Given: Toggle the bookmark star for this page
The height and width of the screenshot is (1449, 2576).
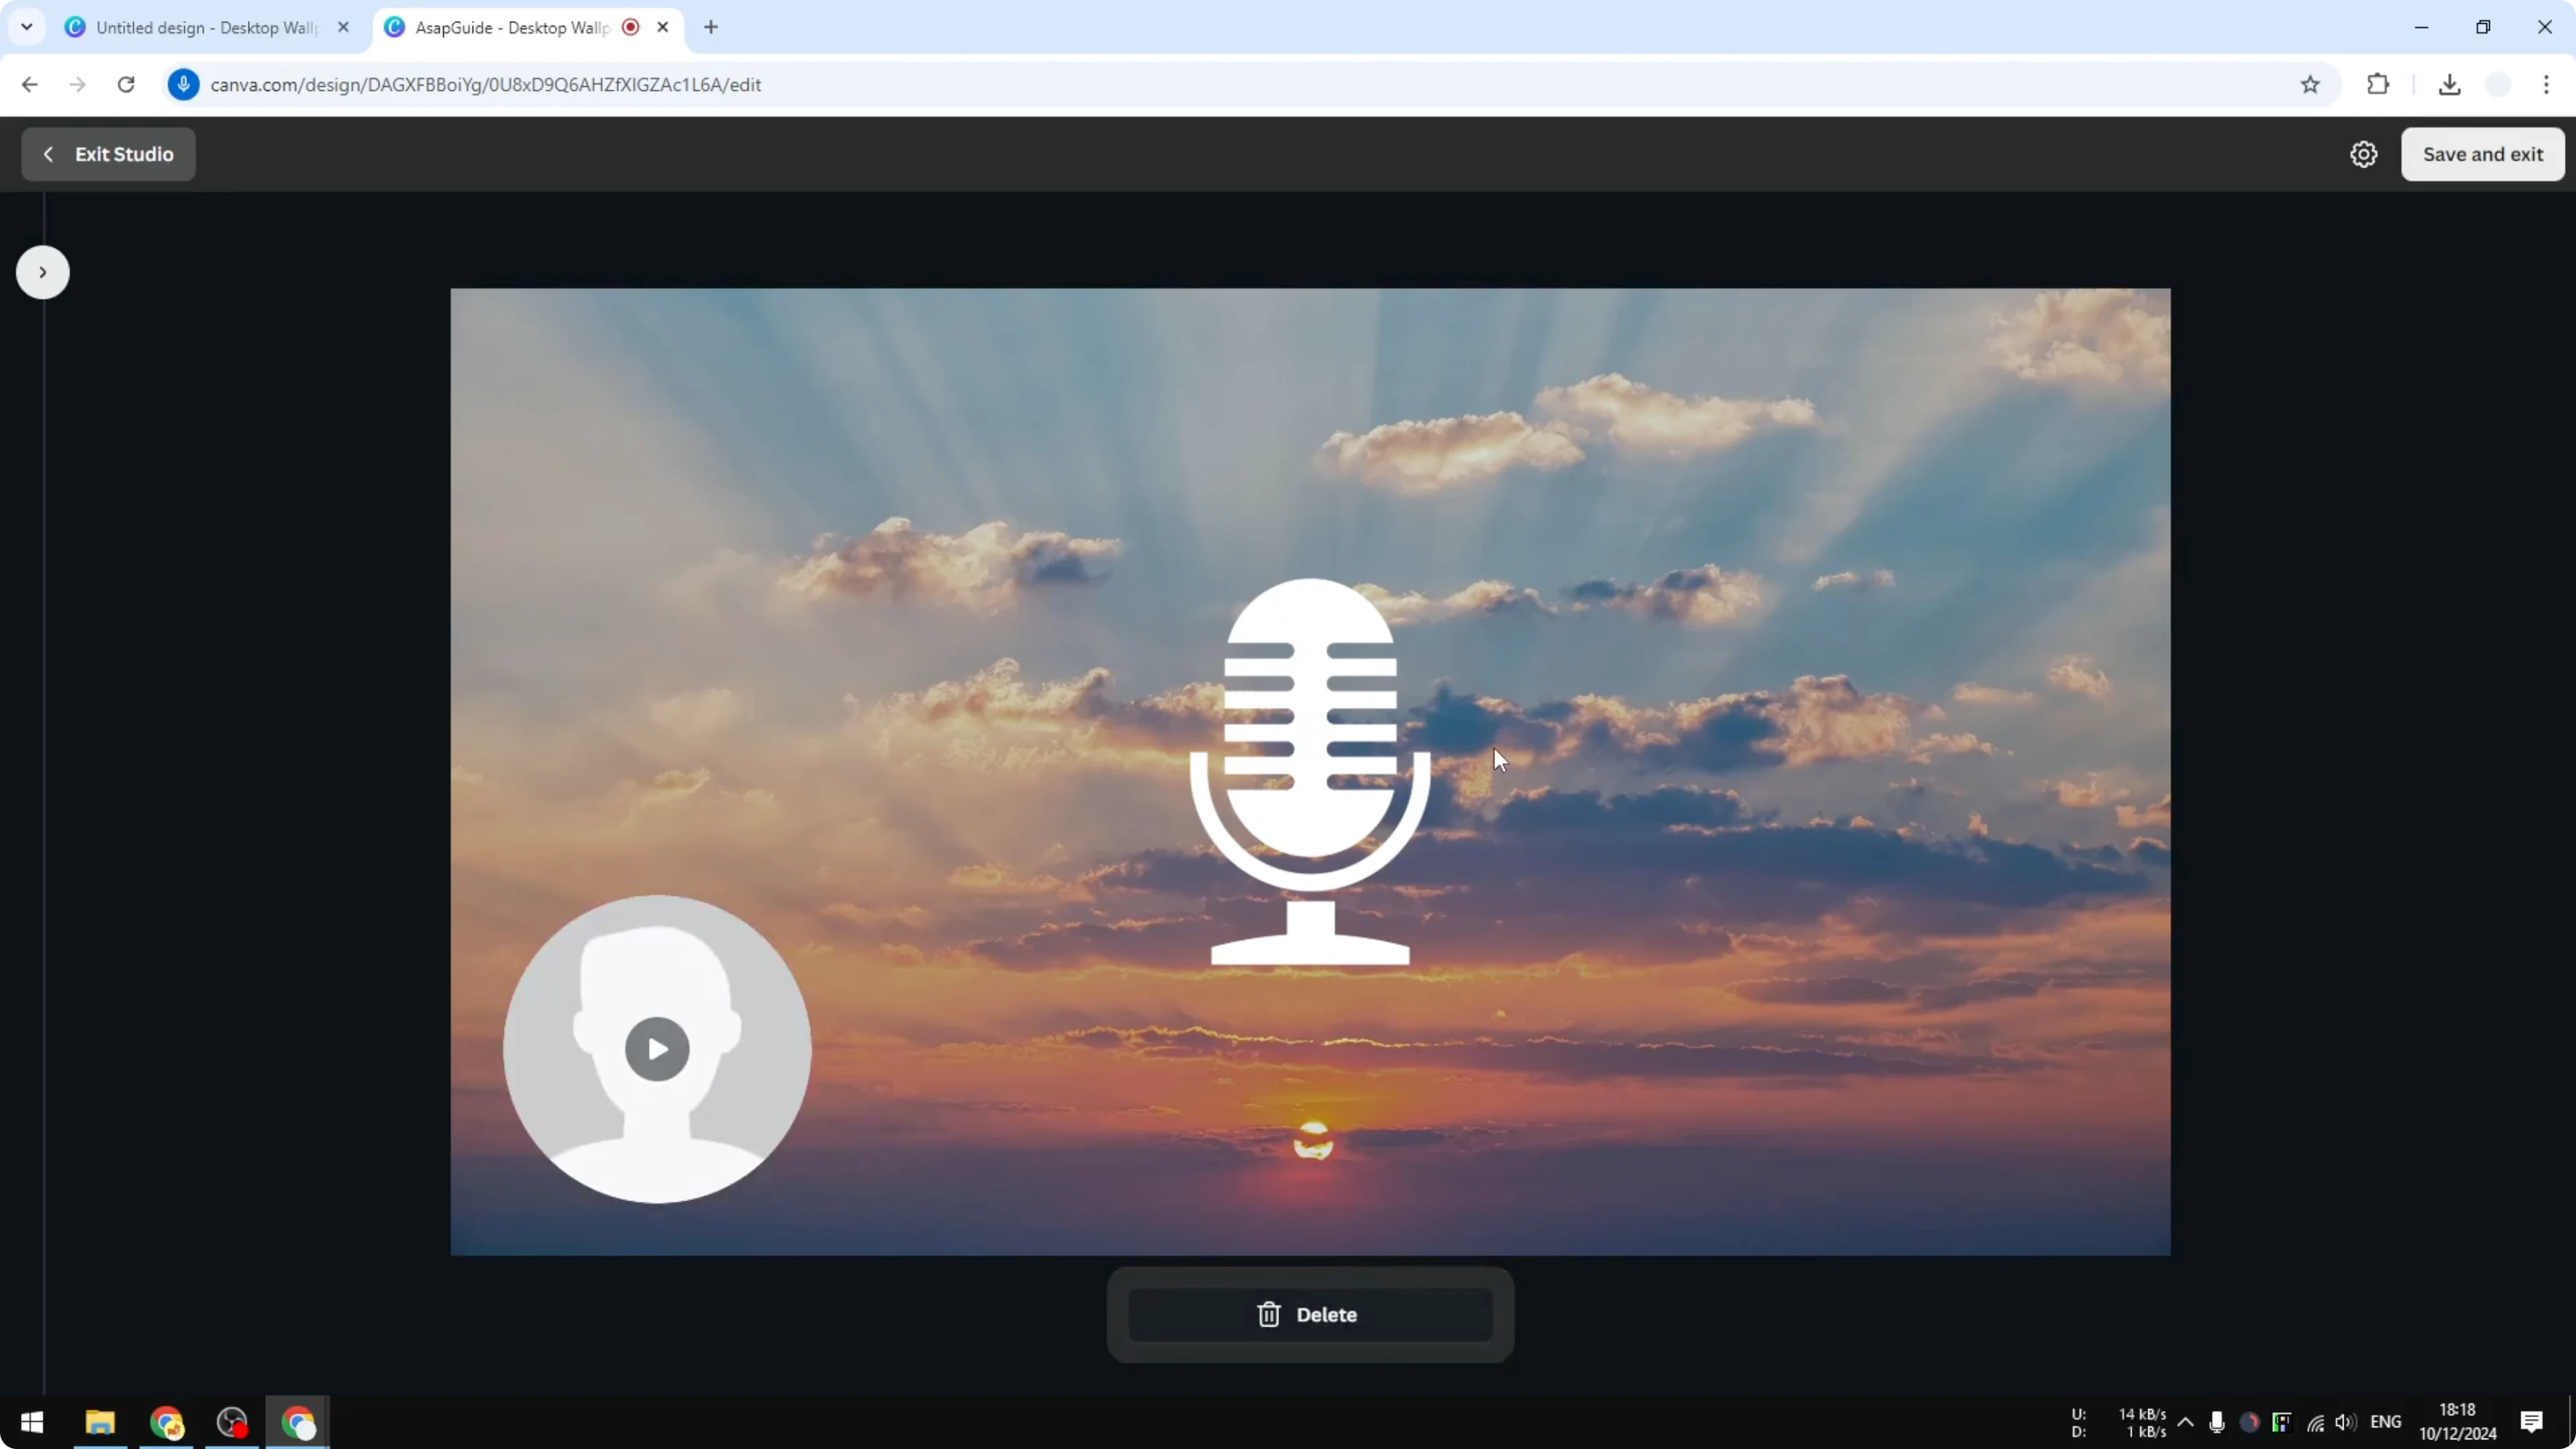Looking at the screenshot, I should click(x=2311, y=84).
